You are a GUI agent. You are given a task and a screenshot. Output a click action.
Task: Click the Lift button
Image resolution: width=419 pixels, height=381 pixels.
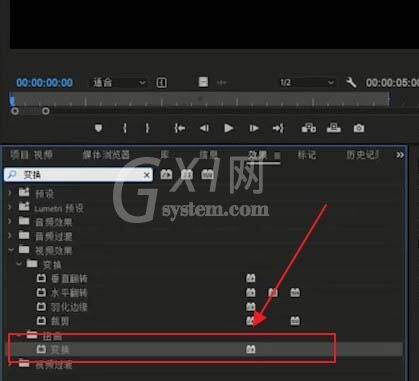(x=309, y=128)
